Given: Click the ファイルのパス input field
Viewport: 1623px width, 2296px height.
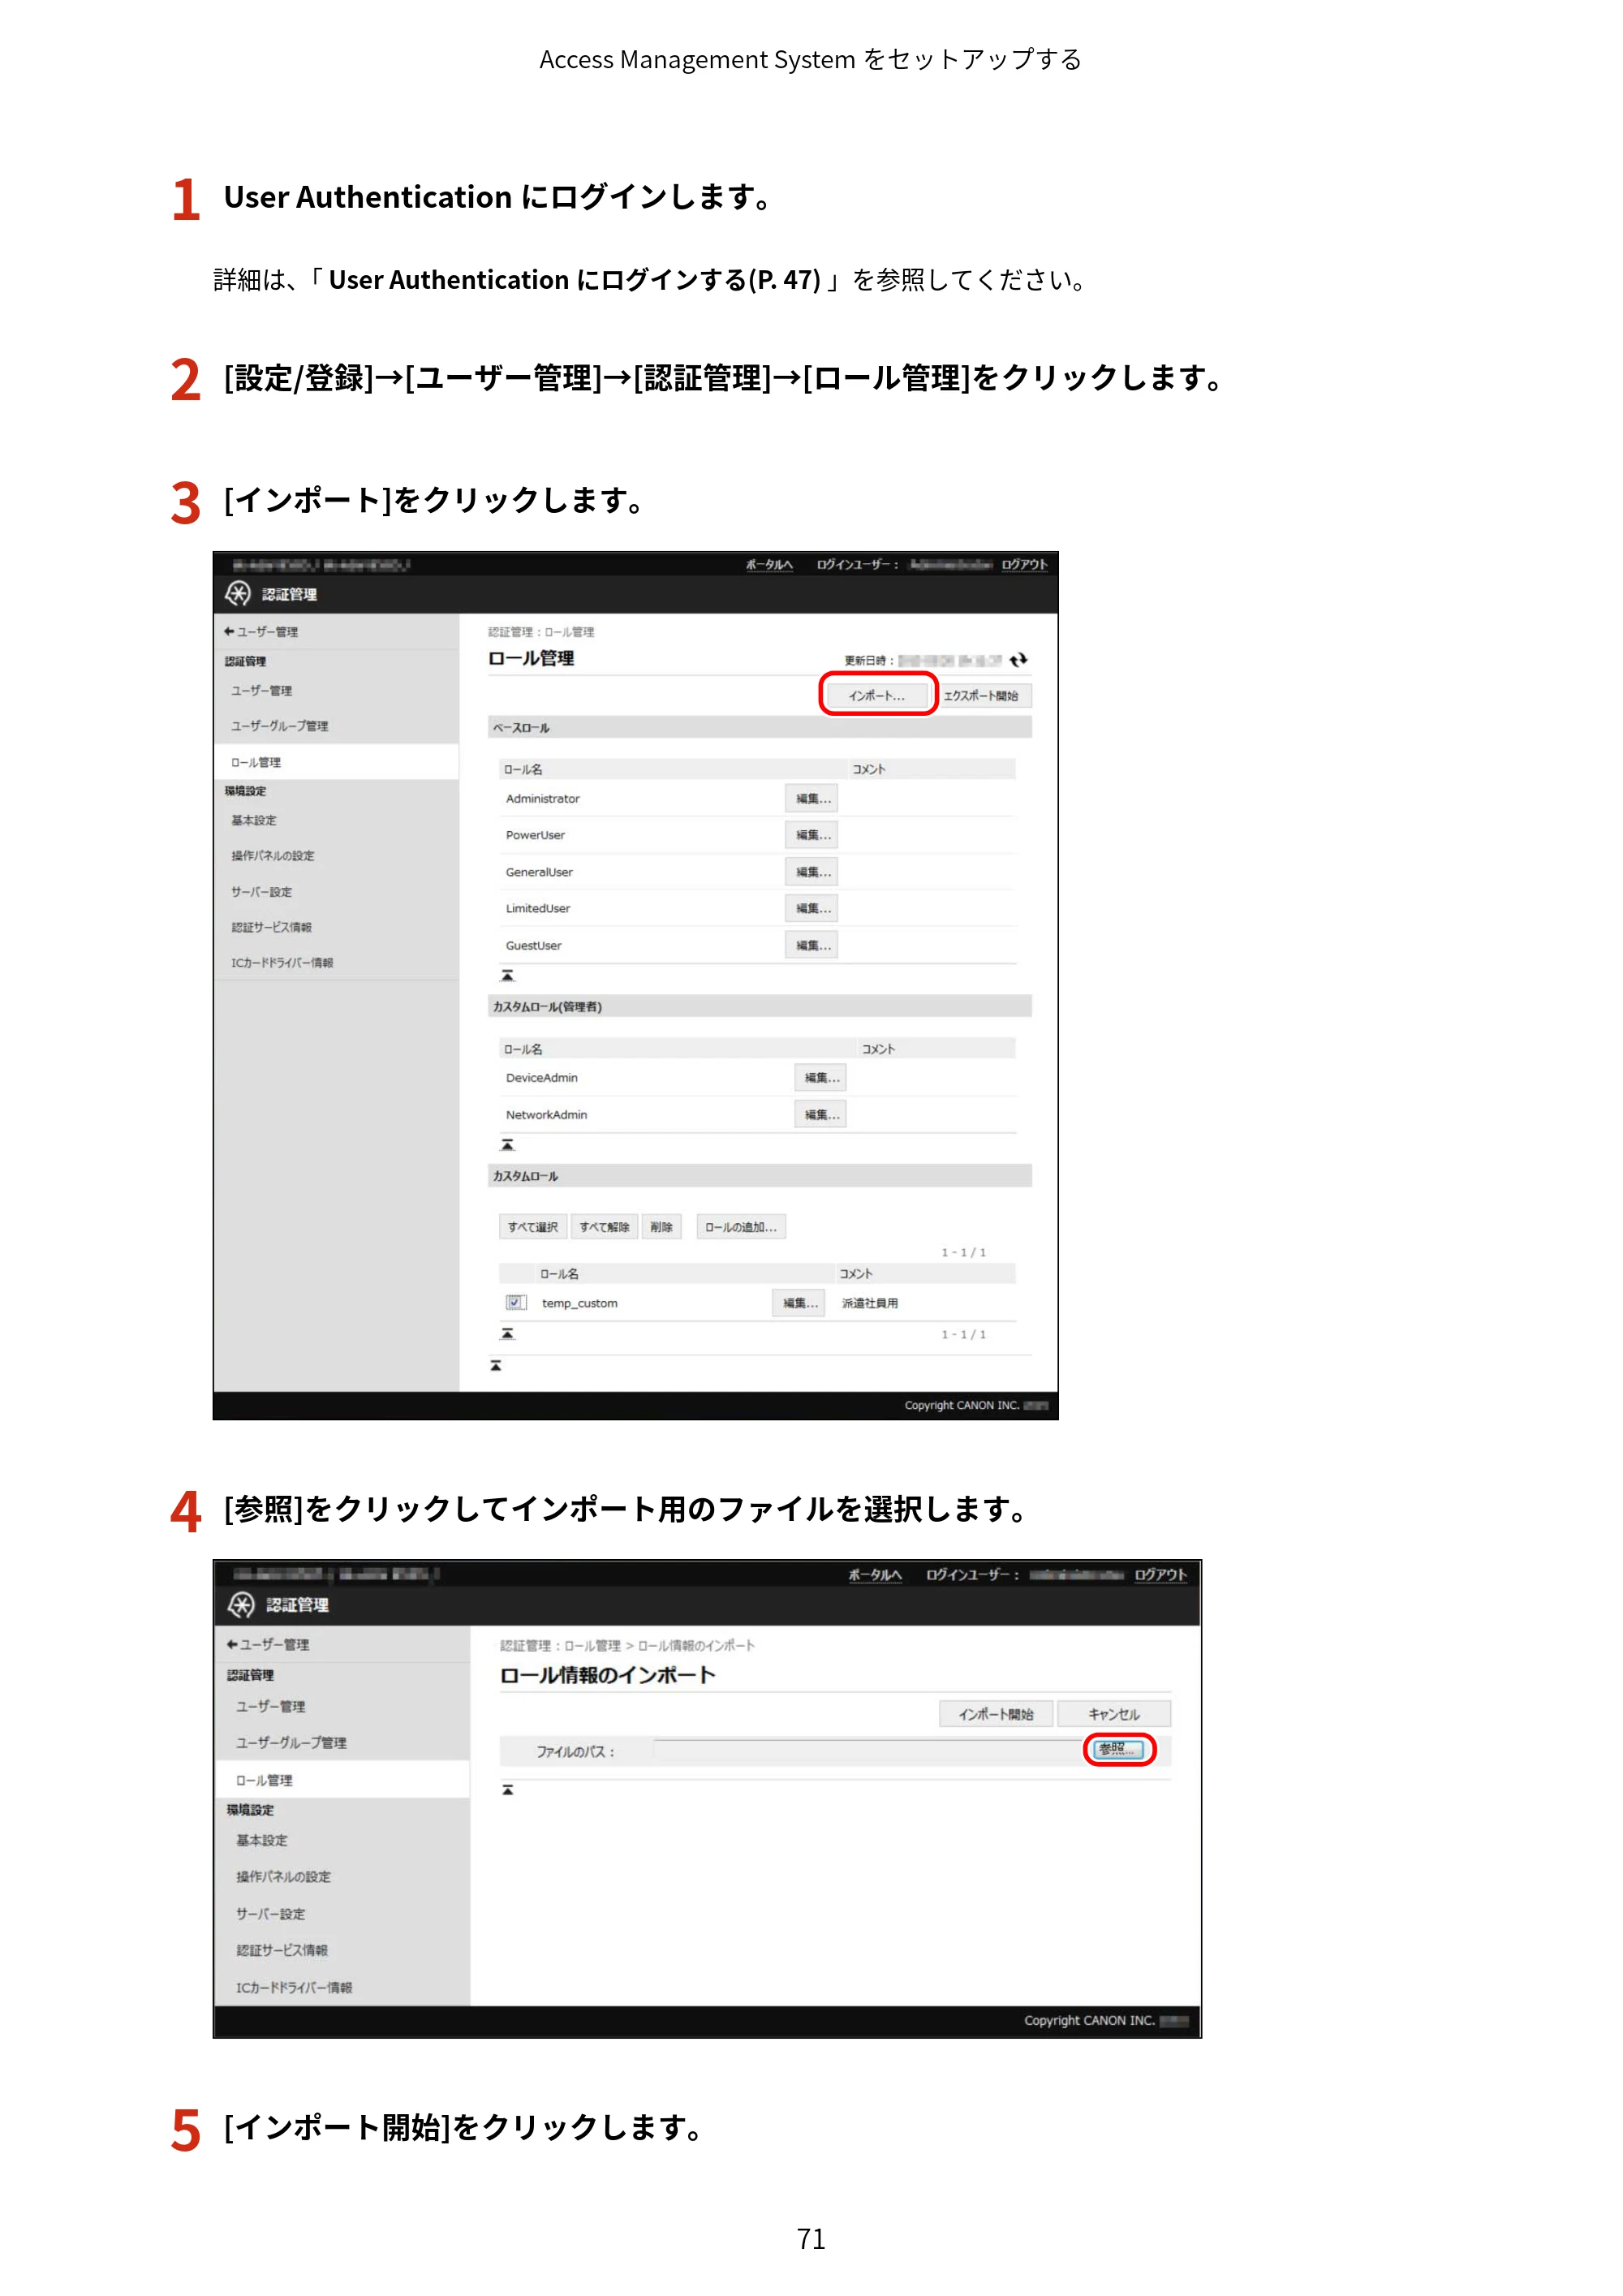Looking at the screenshot, I should point(867,1750).
